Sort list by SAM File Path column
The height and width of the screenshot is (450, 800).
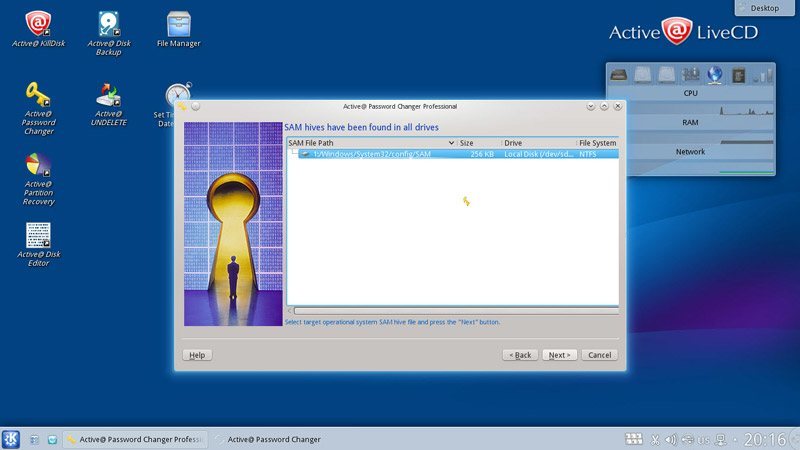click(370, 143)
